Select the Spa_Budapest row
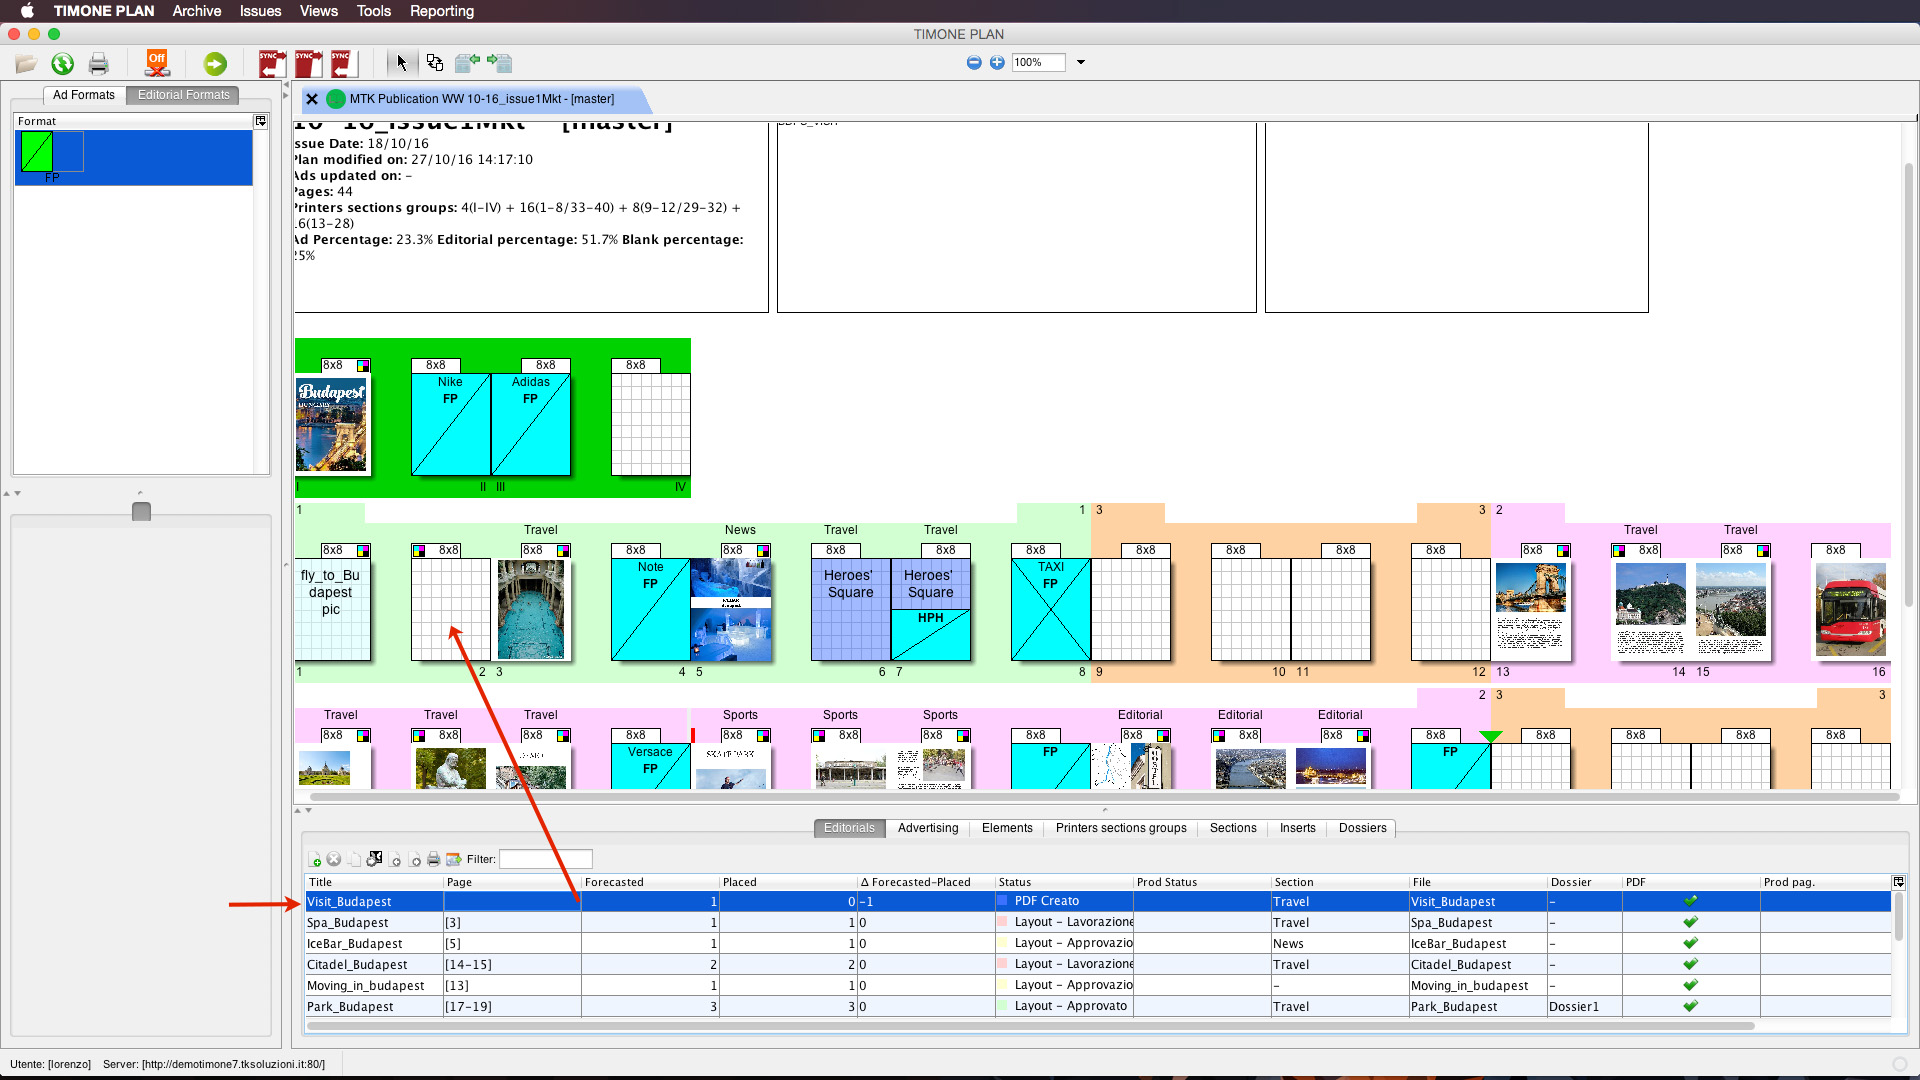The width and height of the screenshot is (1920, 1080). coord(1097,923)
